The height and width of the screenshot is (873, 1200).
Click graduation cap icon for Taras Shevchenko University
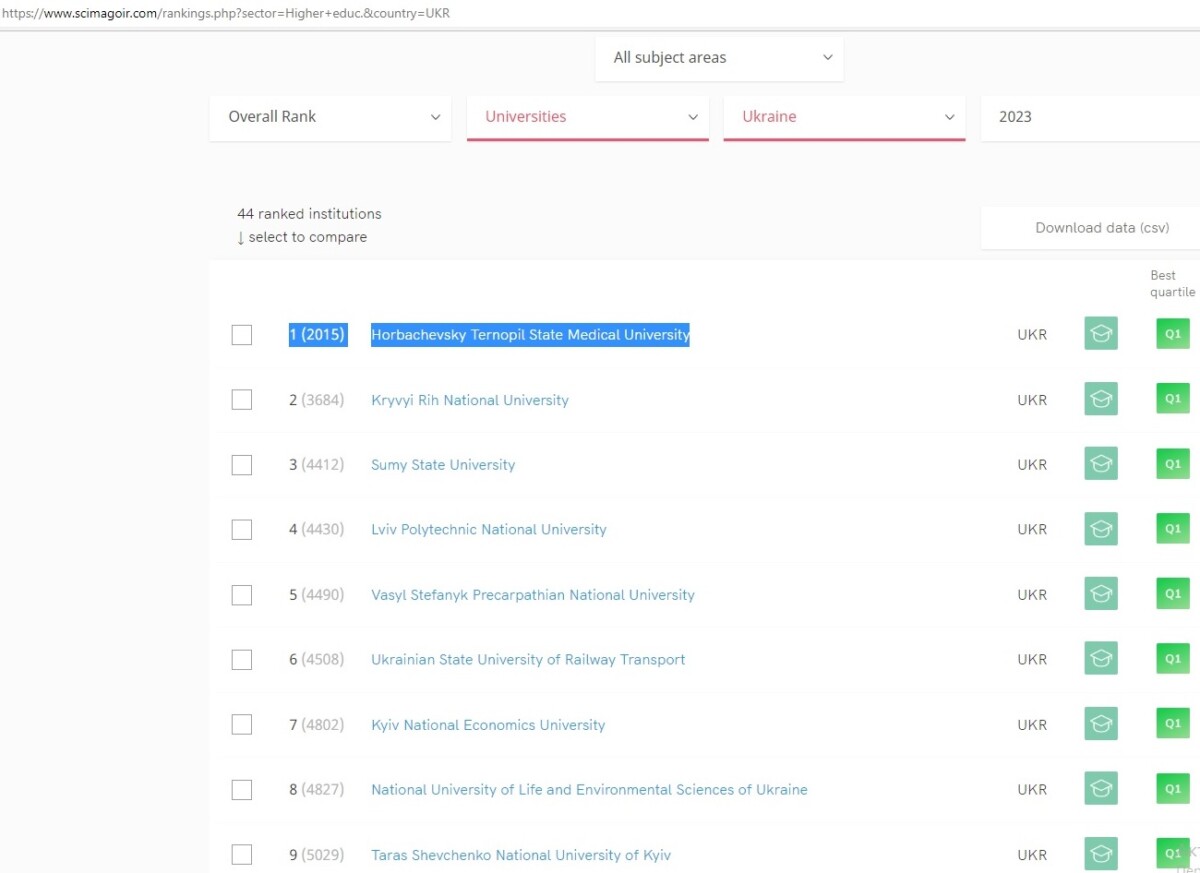point(1101,854)
